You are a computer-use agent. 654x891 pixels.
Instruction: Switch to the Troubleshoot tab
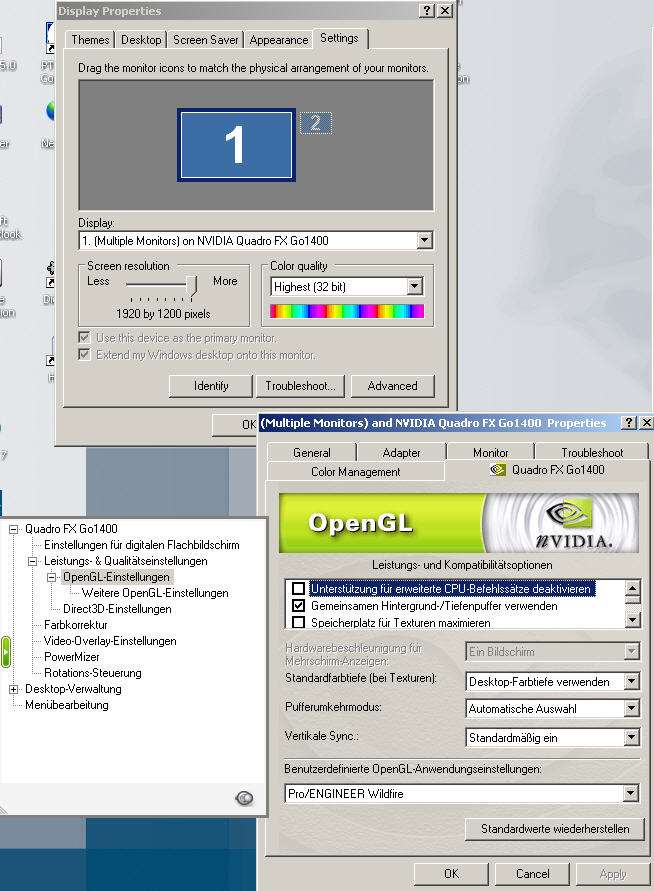coord(592,452)
